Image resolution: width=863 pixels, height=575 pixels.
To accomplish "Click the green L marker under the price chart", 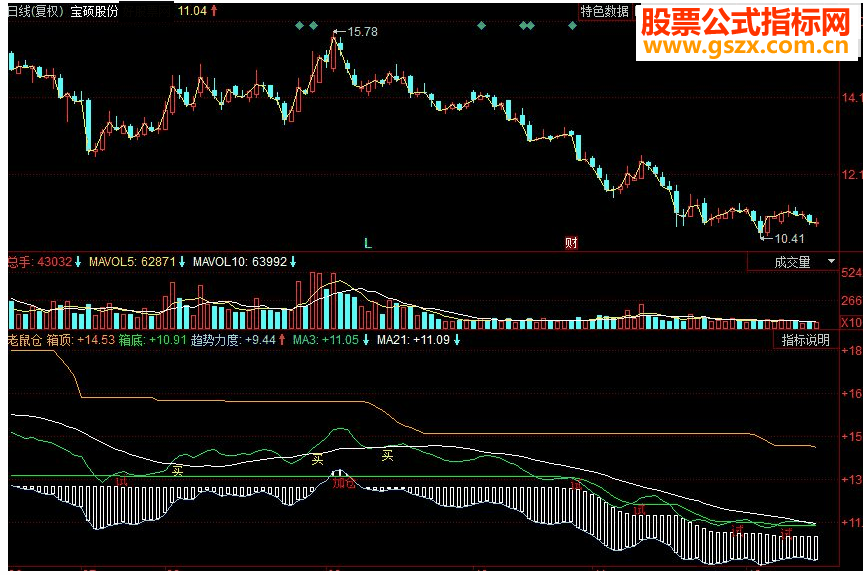I will pos(368,243).
